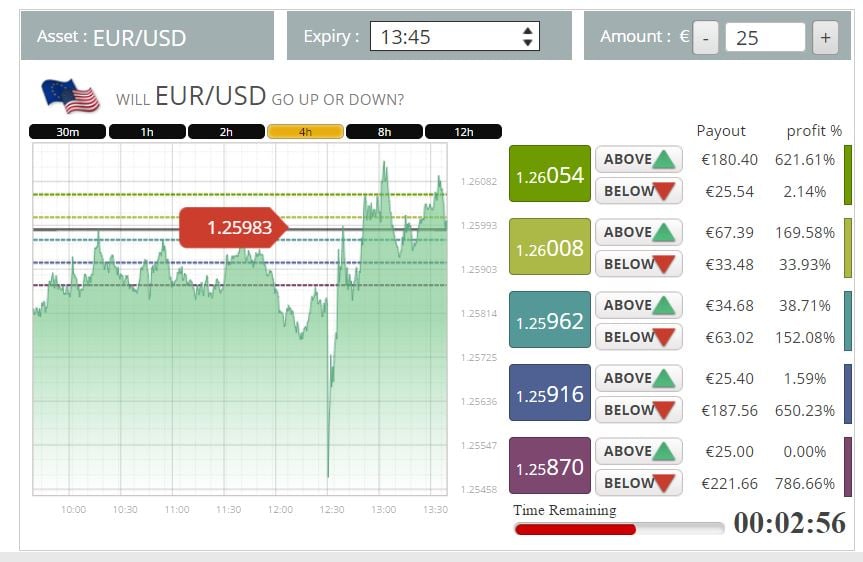
Task: Increase the expiry time with up arrow
Action: [x=527, y=31]
